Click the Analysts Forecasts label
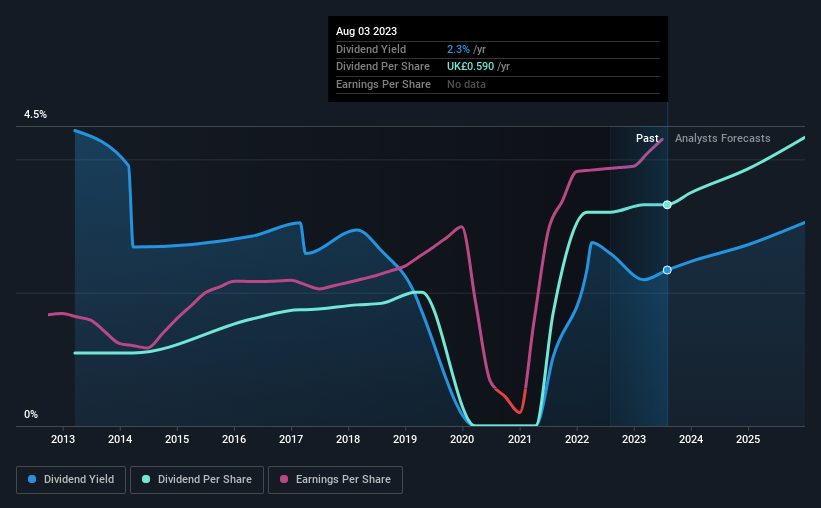Screen dimensions: 821x508 point(723,138)
